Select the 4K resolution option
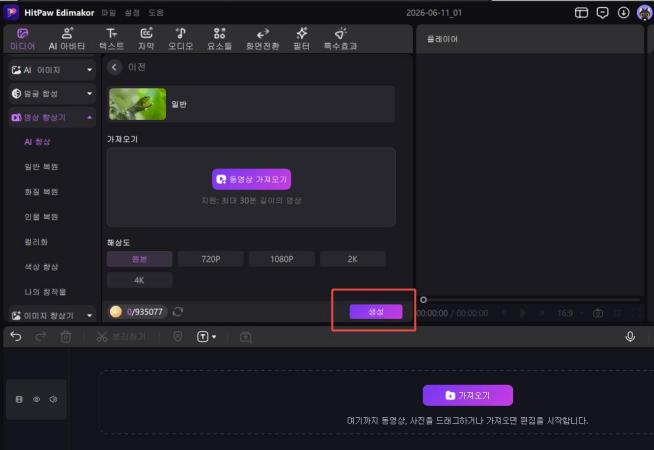This screenshot has height=450, width=654. point(139,280)
